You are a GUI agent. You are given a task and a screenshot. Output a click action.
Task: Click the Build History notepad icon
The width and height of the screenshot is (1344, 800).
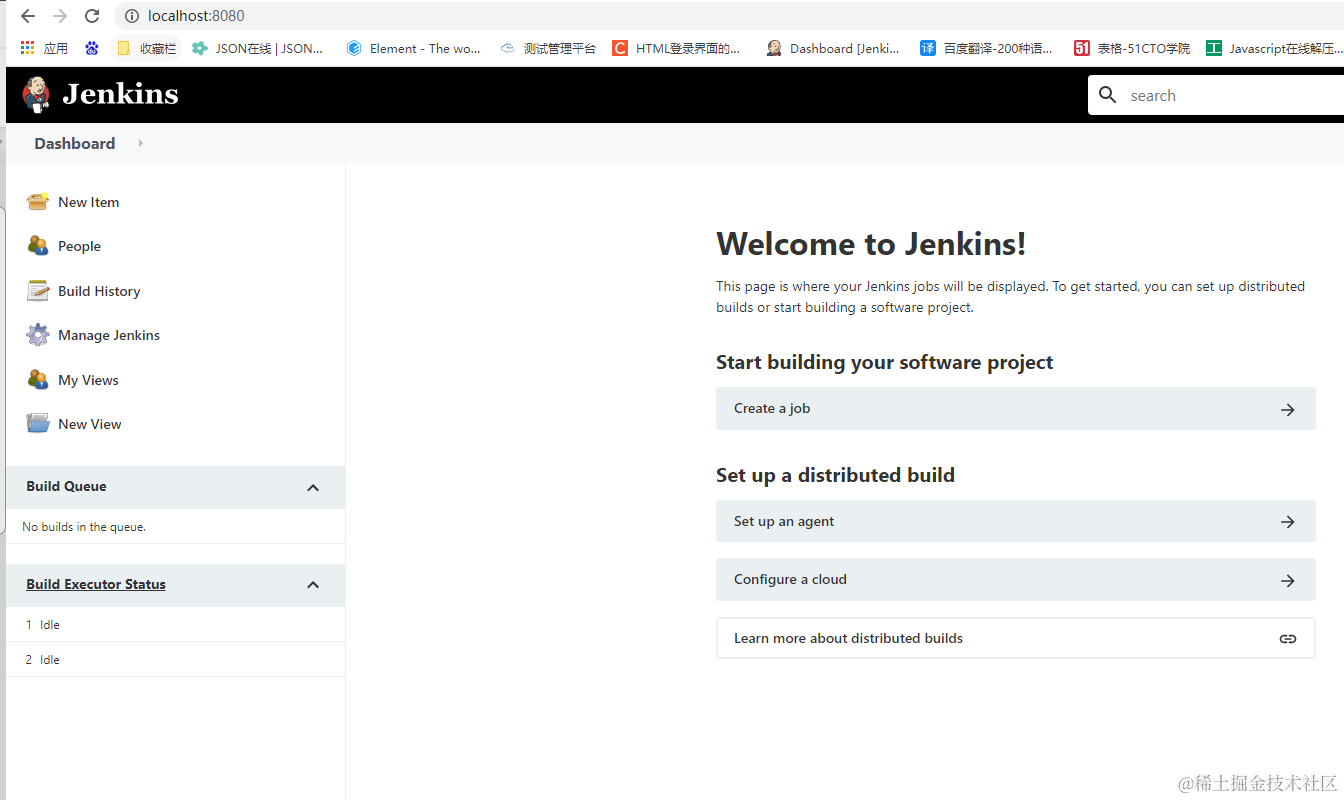point(38,291)
